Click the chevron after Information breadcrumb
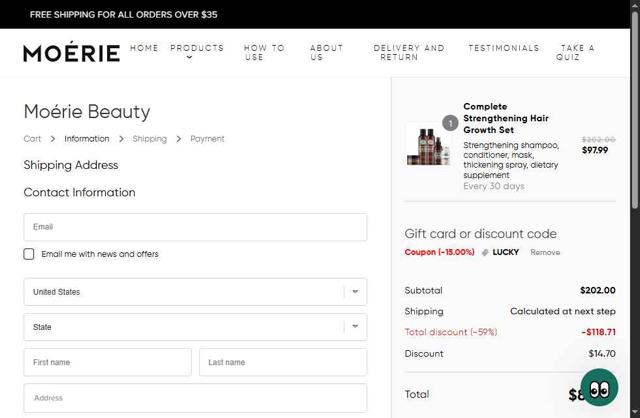This screenshot has height=418, width=640. point(121,139)
